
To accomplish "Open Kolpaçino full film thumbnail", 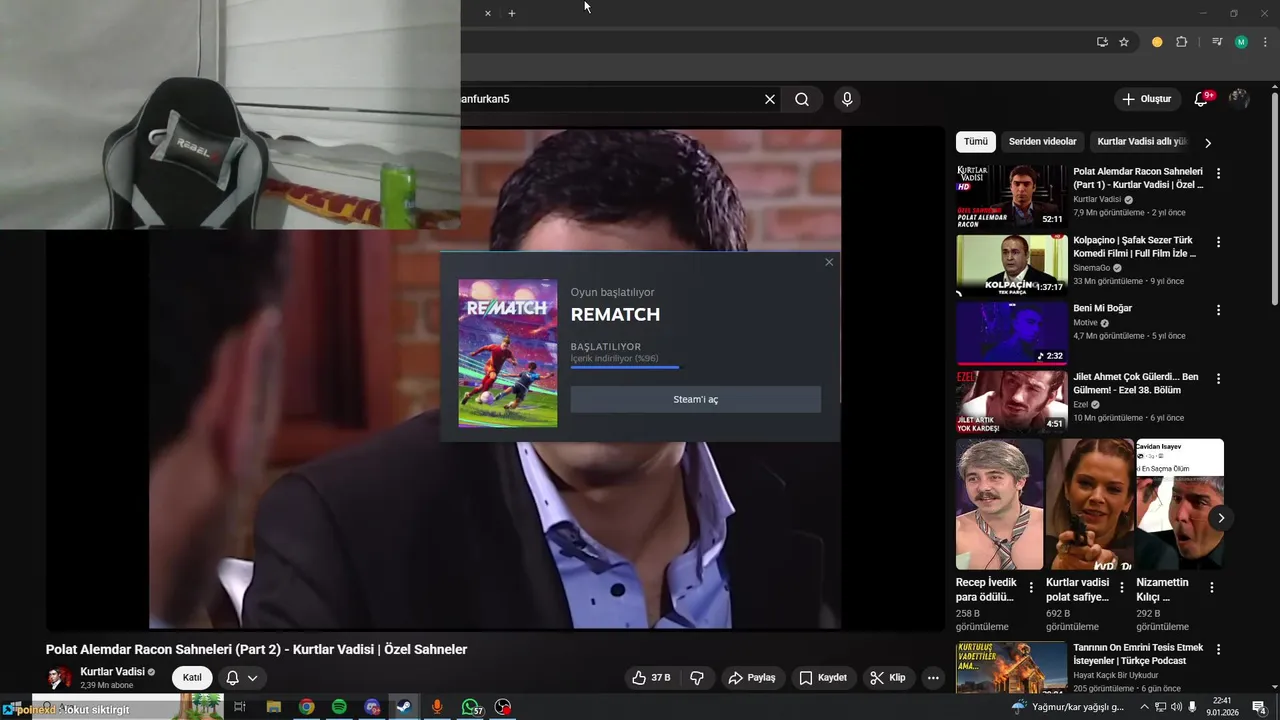I will (1012, 265).
